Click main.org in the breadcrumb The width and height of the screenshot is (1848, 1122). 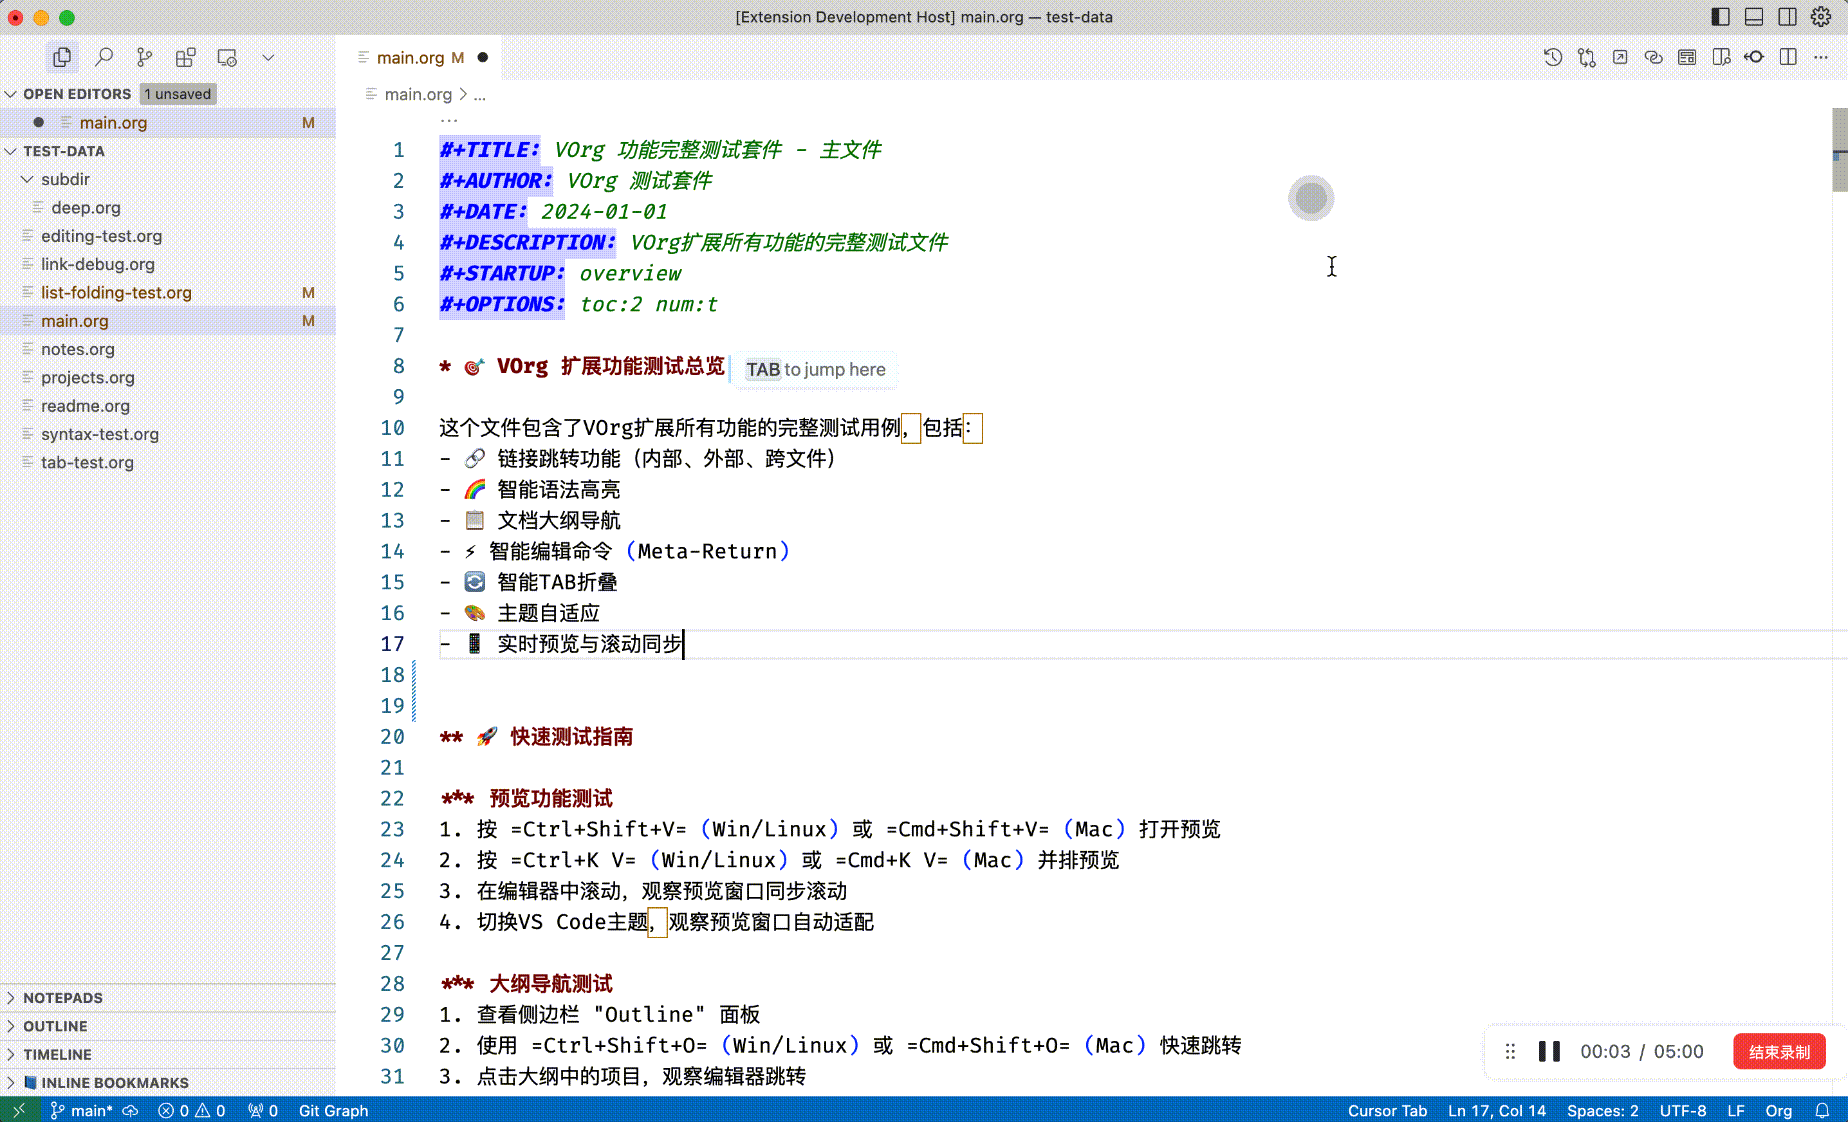(x=418, y=94)
